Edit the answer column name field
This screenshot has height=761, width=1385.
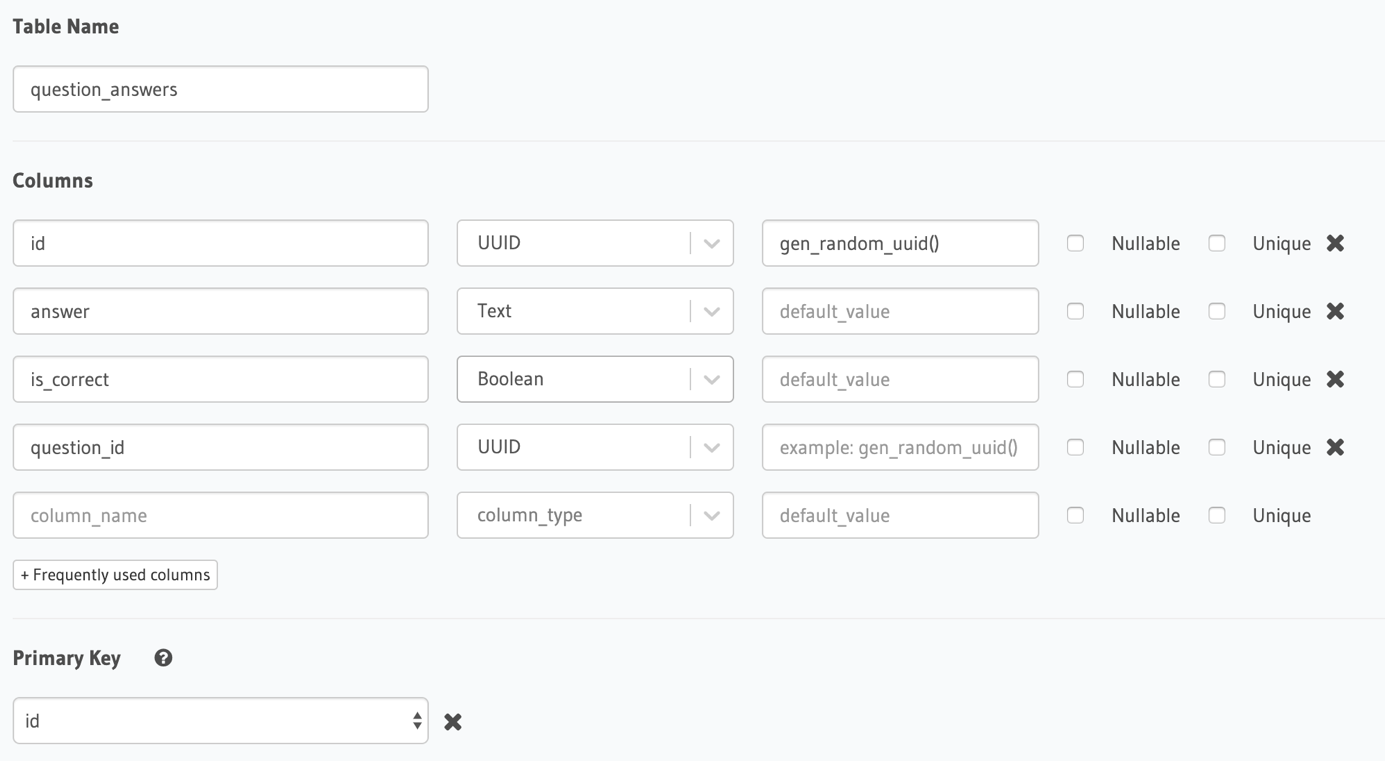coord(220,311)
